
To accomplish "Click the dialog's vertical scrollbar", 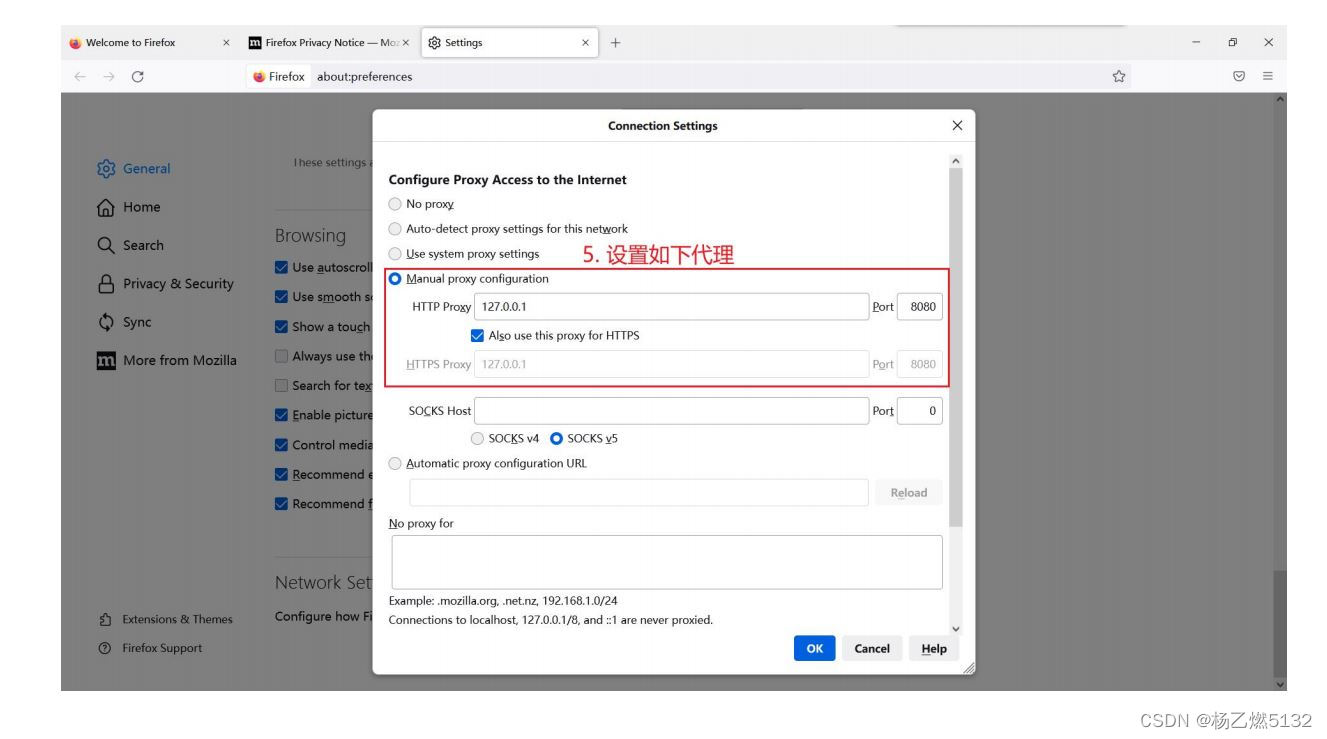I will tap(955, 345).
